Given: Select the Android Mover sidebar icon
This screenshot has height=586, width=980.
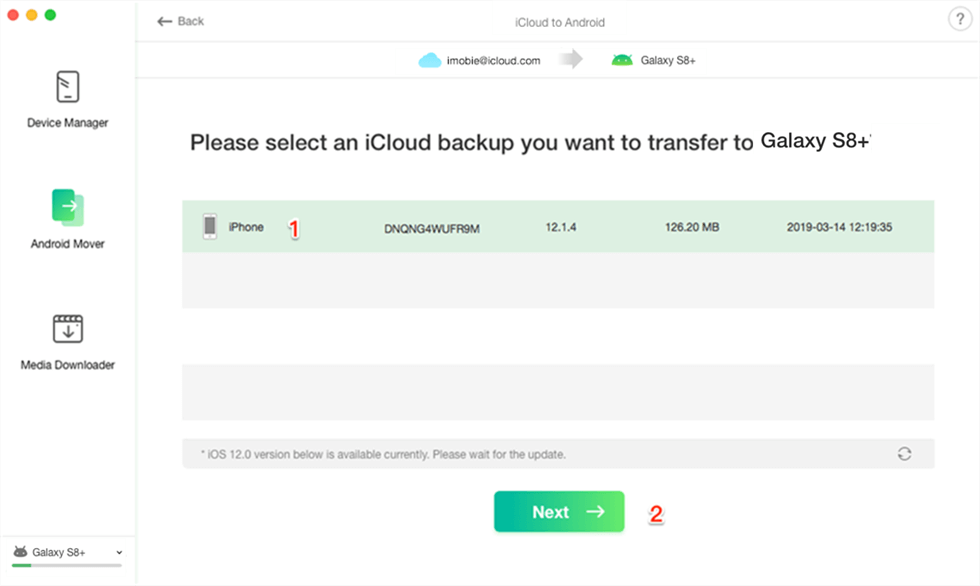Looking at the screenshot, I should click(x=67, y=207).
